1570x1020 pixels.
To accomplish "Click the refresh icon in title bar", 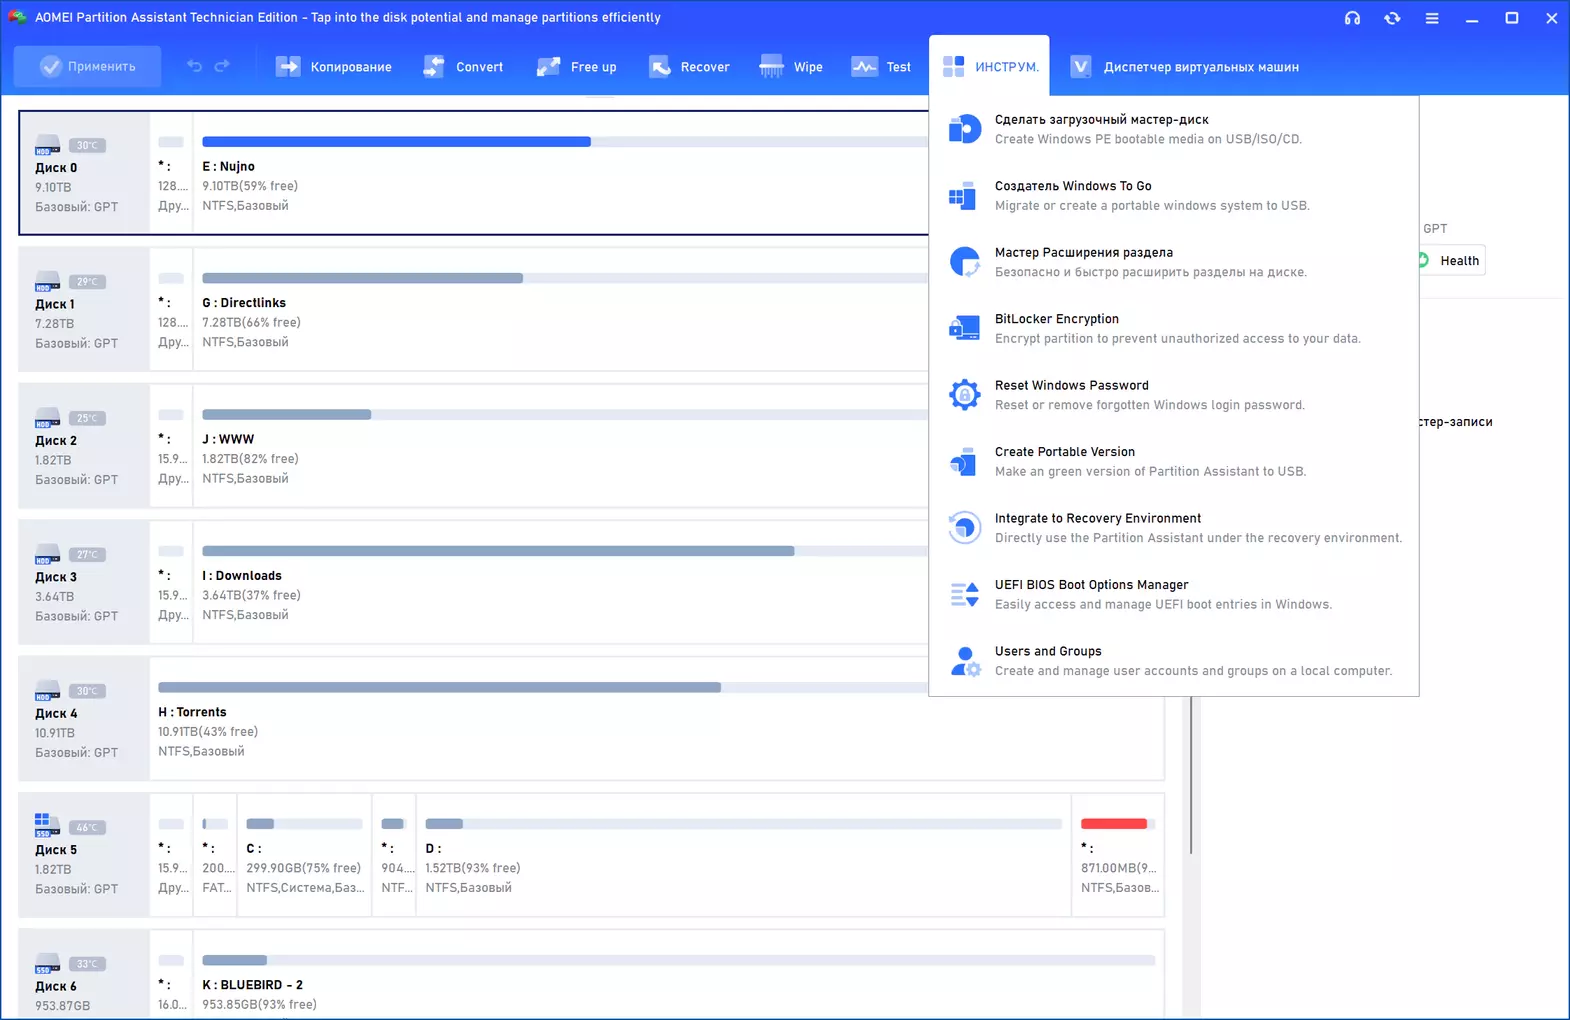I will 1392,18.
